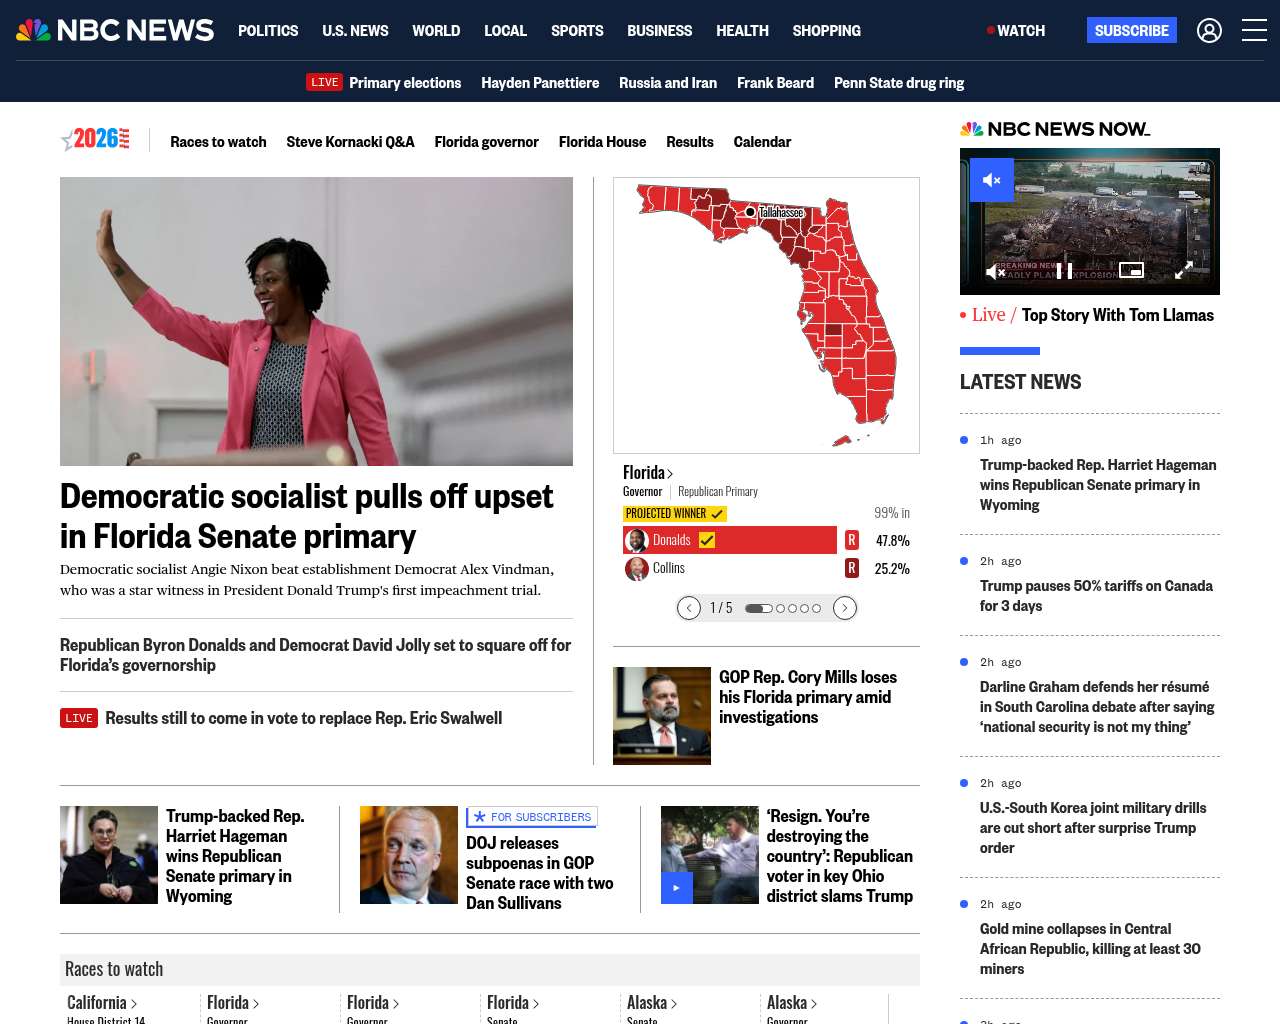Click the Cory Mills story thumbnail
Image resolution: width=1280 pixels, height=1024 pixels.
[x=662, y=716]
